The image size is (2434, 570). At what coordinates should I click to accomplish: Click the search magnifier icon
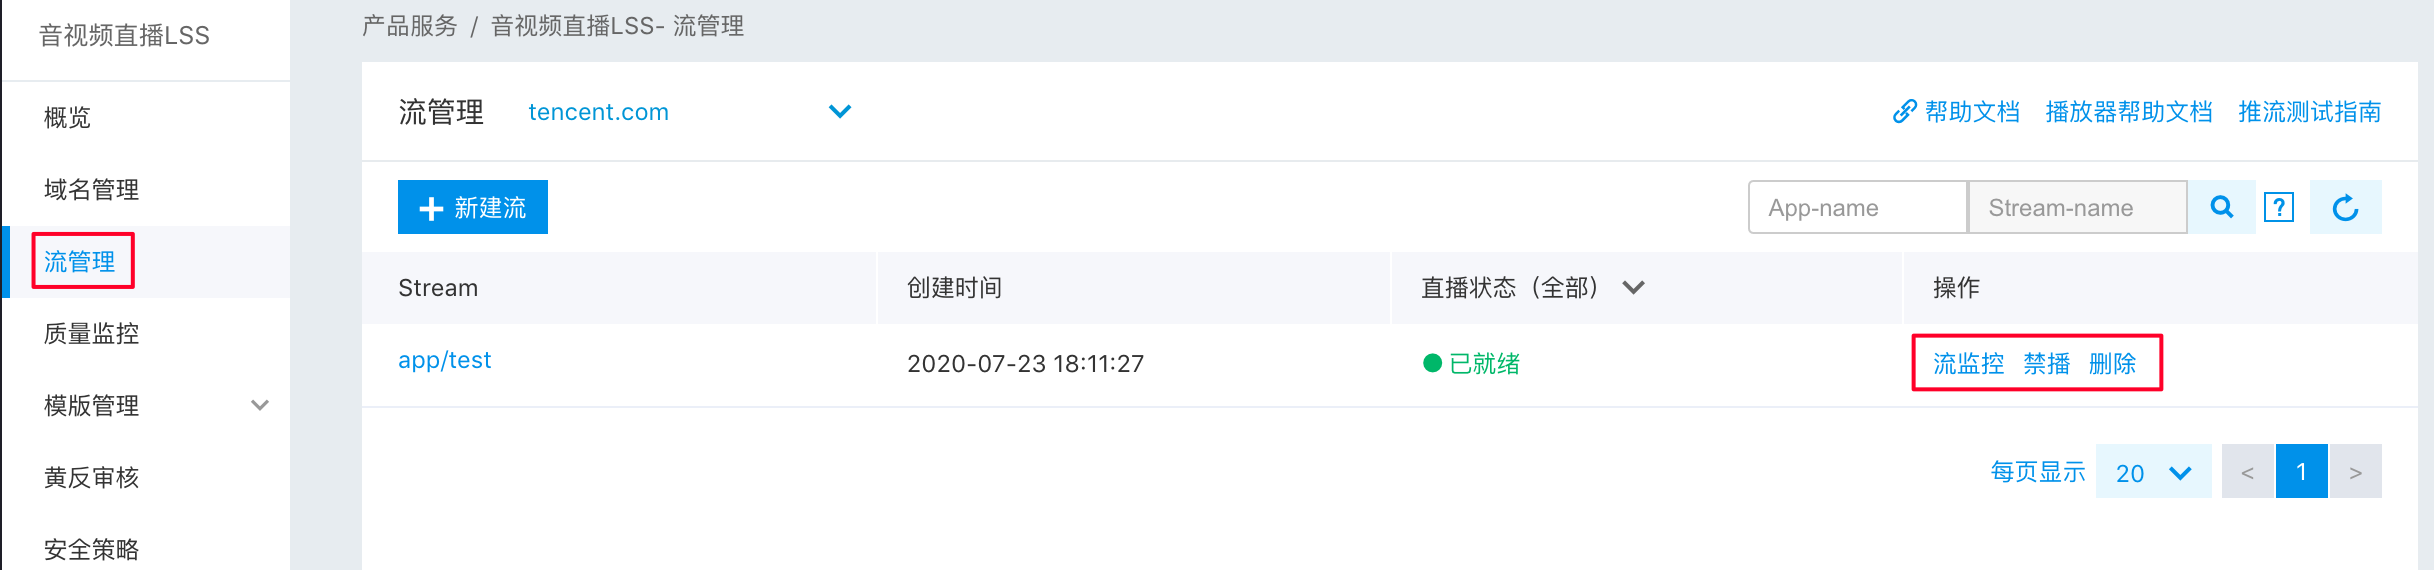click(2222, 207)
